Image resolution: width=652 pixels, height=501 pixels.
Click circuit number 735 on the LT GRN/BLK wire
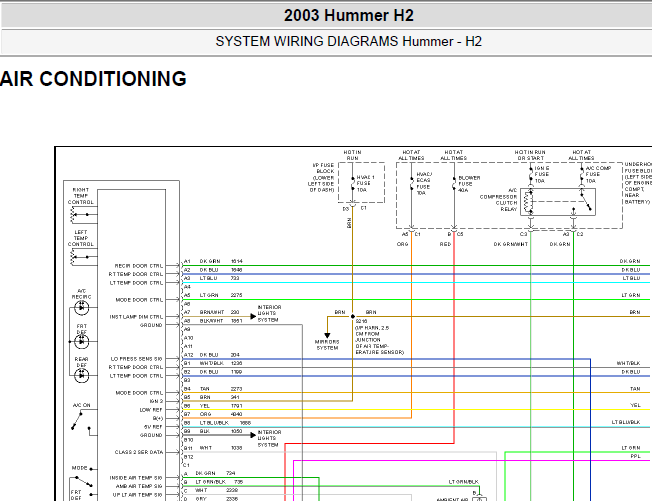[239, 482]
